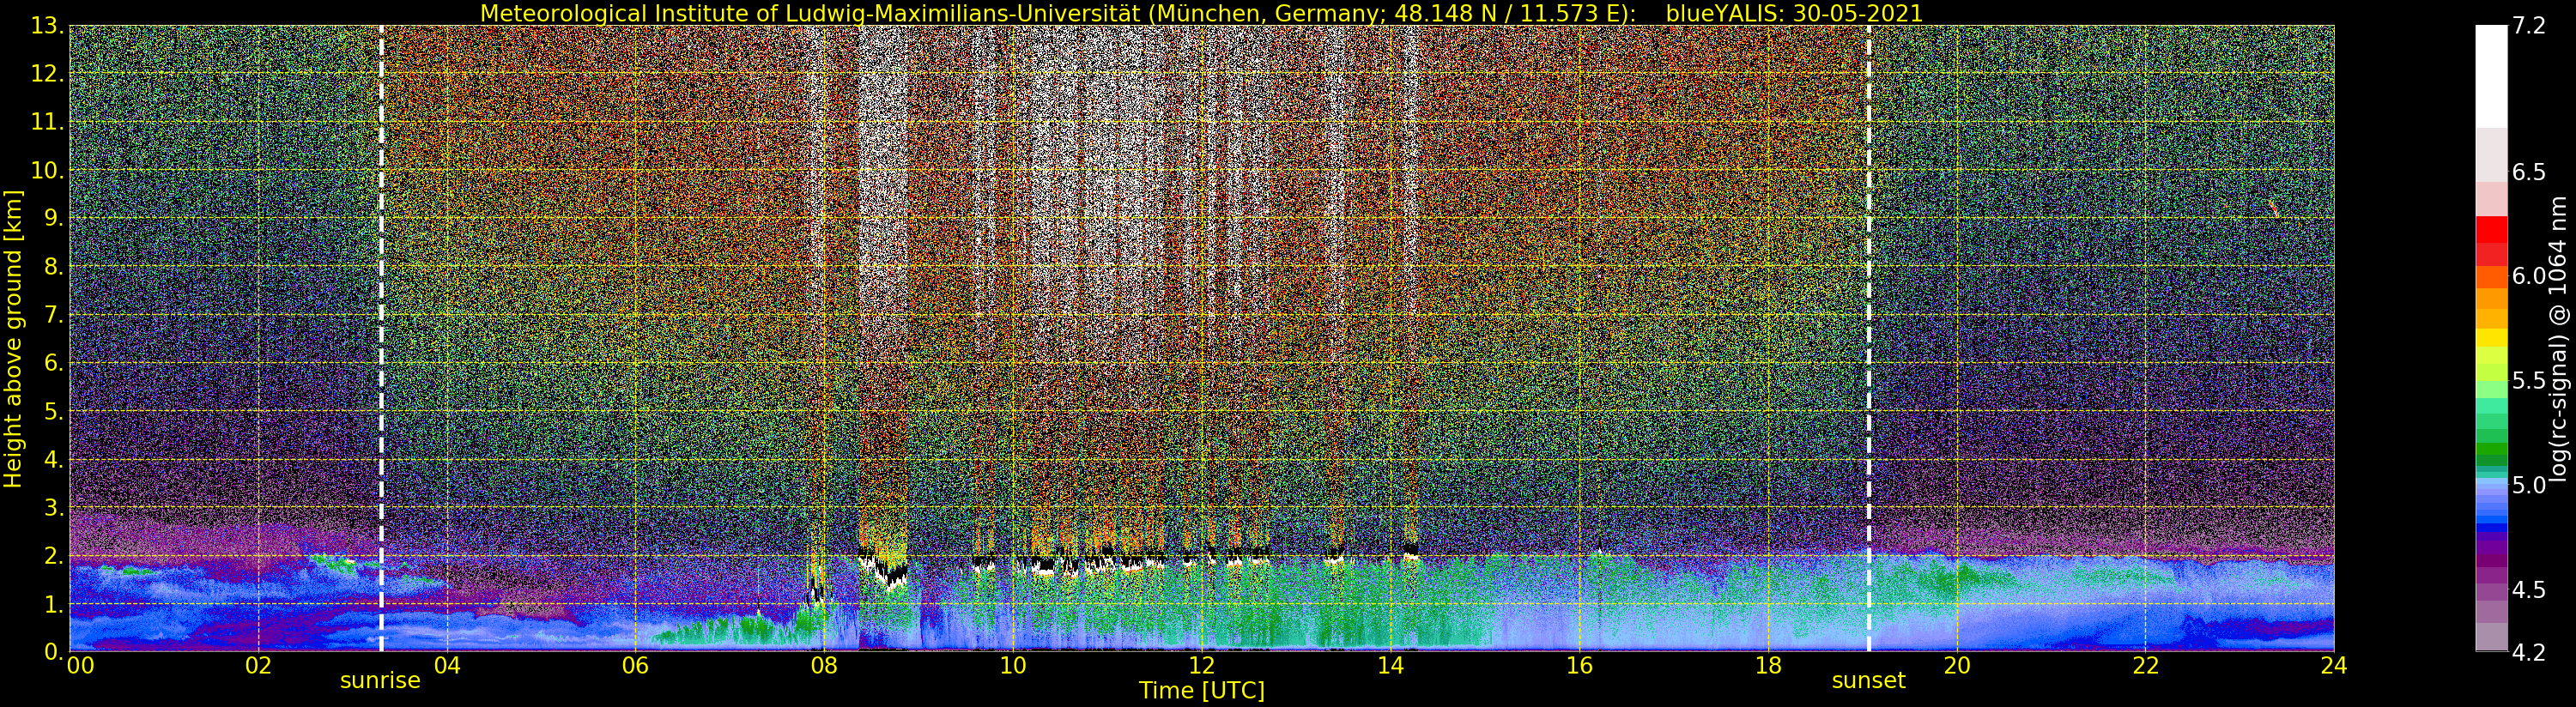Select height axis tick label '7.'
The width and height of the screenshot is (2576, 707).
click(x=54, y=315)
